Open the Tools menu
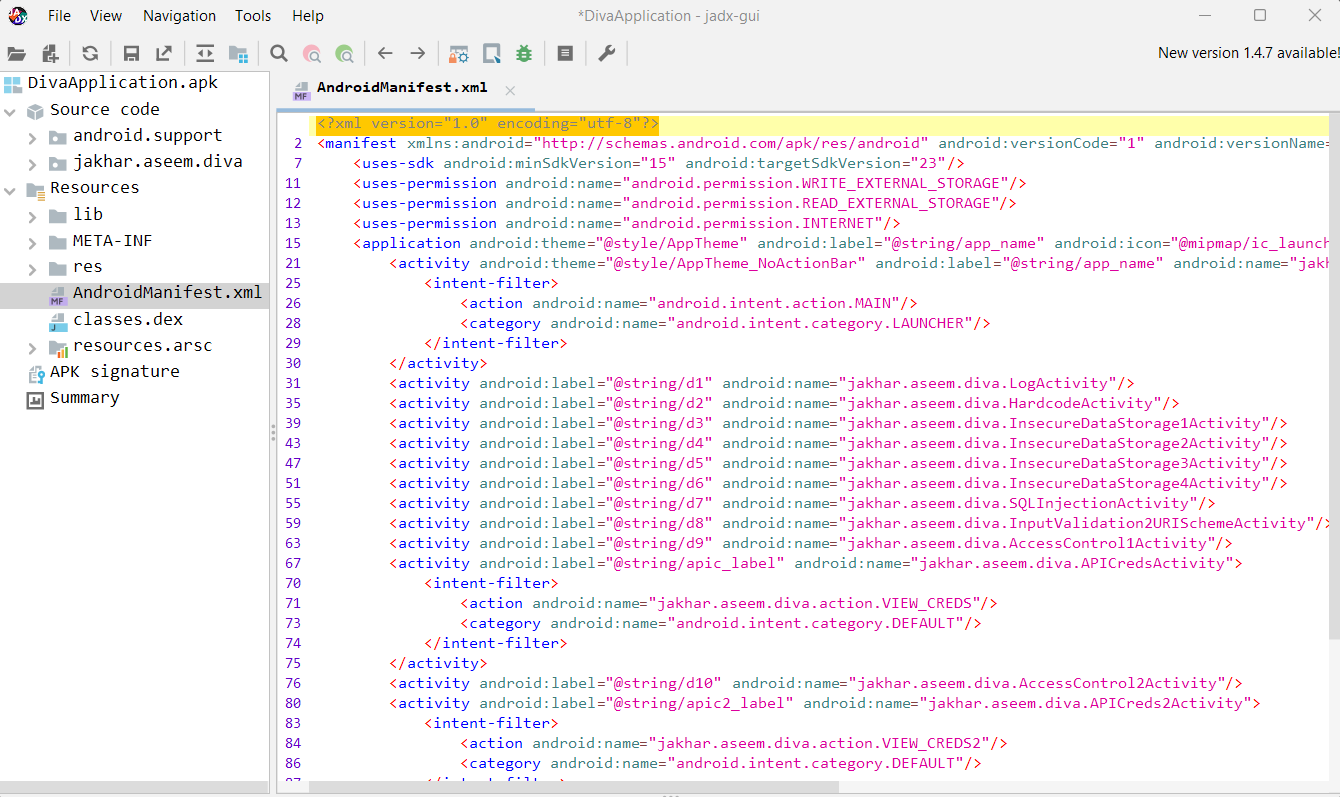The height and width of the screenshot is (797, 1340). 253,15
